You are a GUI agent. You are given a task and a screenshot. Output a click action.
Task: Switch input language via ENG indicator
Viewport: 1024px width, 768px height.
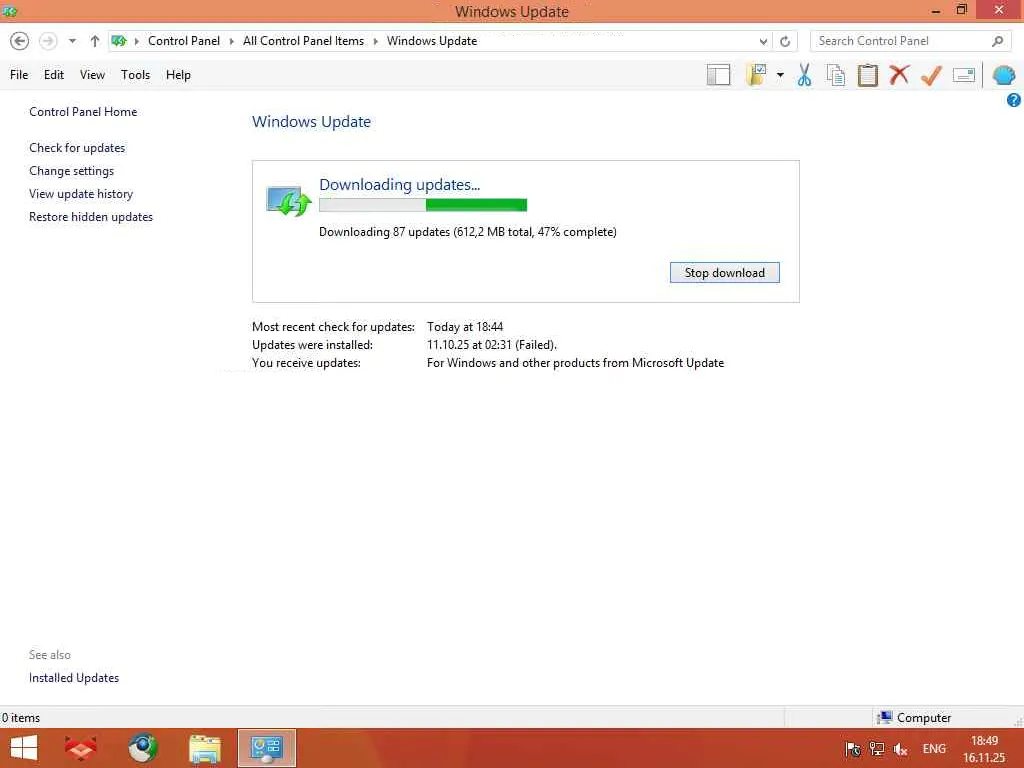click(934, 749)
